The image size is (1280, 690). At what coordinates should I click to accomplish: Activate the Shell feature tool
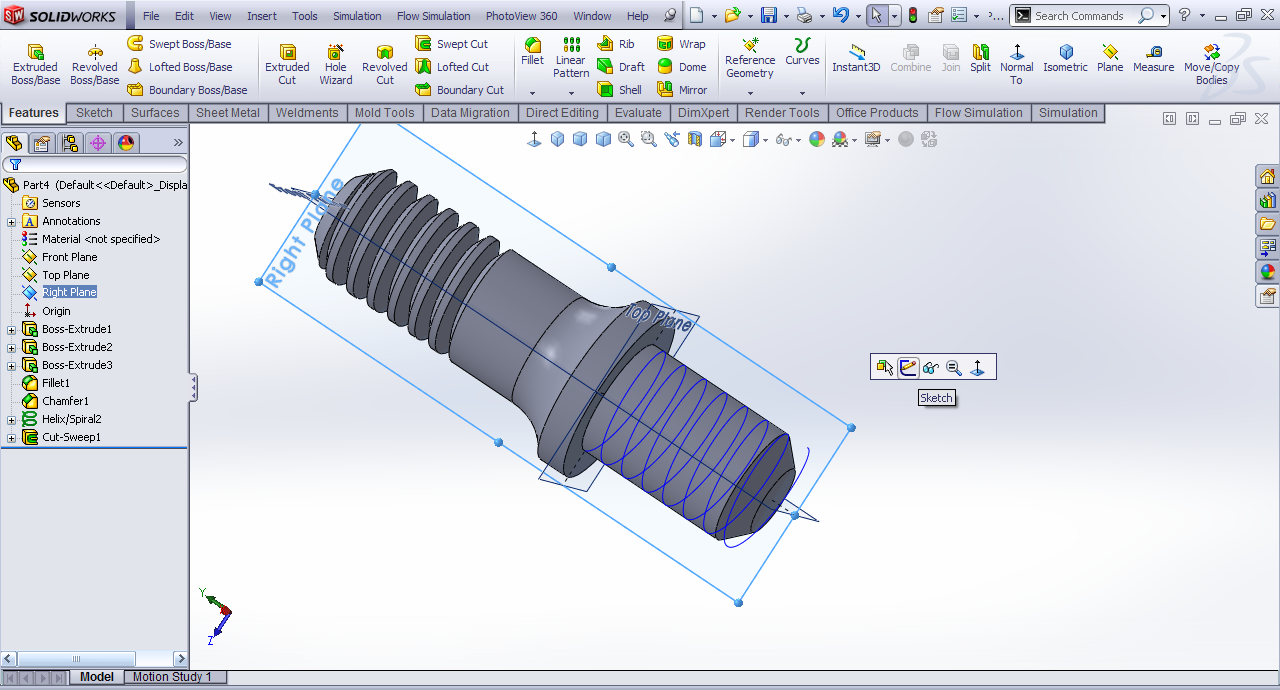[x=620, y=89]
